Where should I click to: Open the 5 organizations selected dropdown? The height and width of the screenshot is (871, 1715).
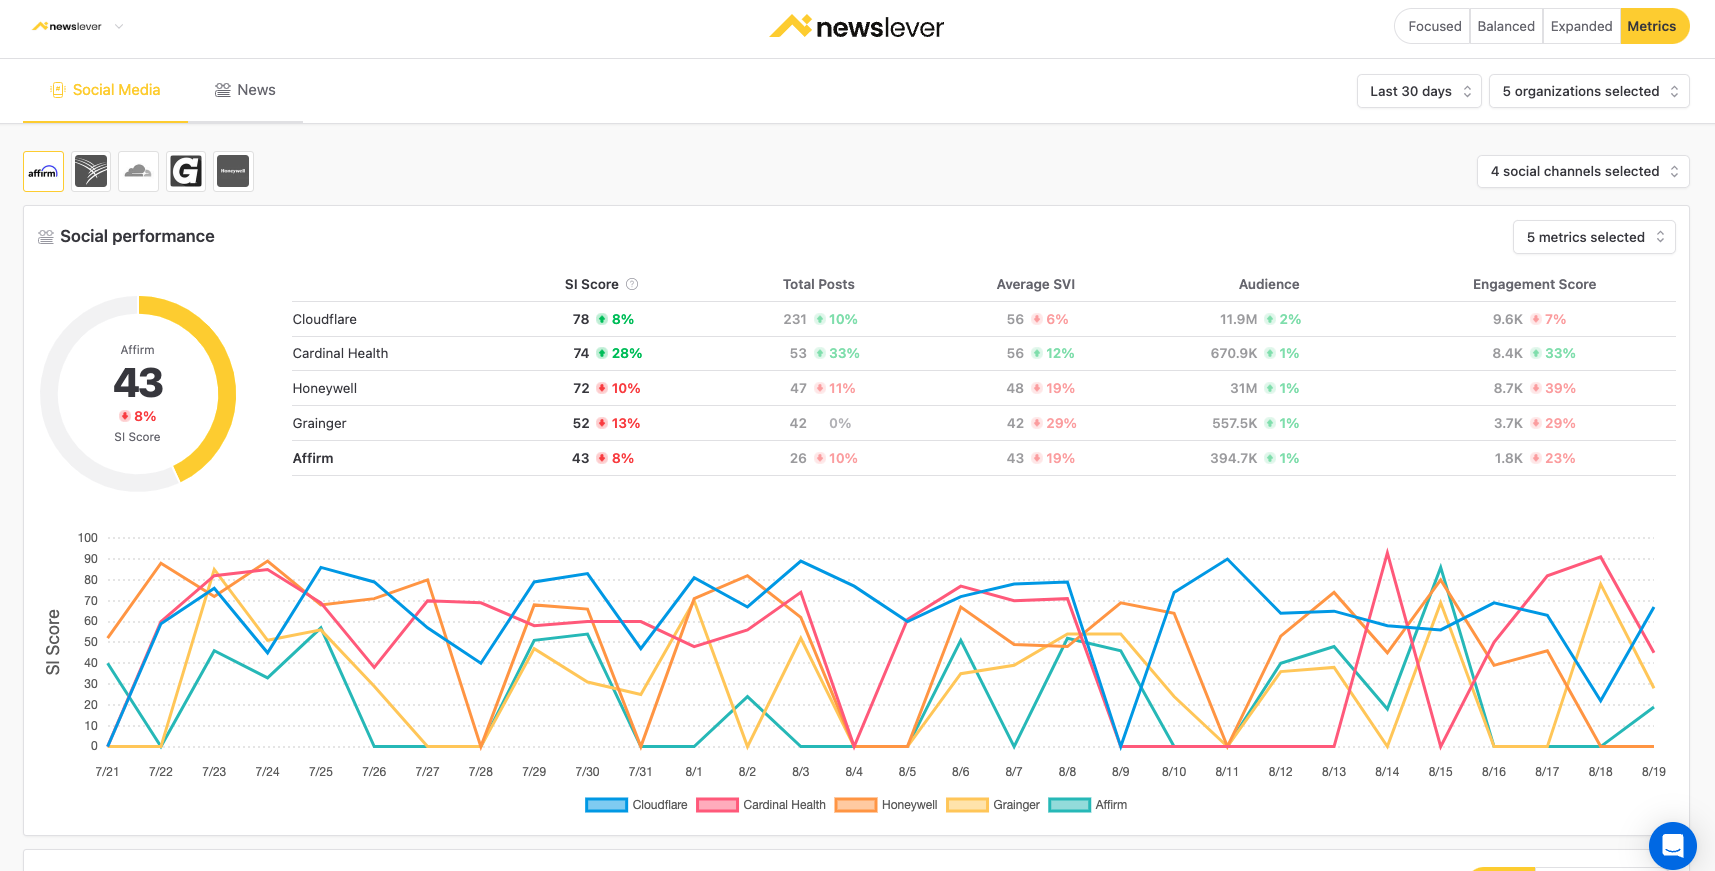pyautogui.click(x=1589, y=91)
